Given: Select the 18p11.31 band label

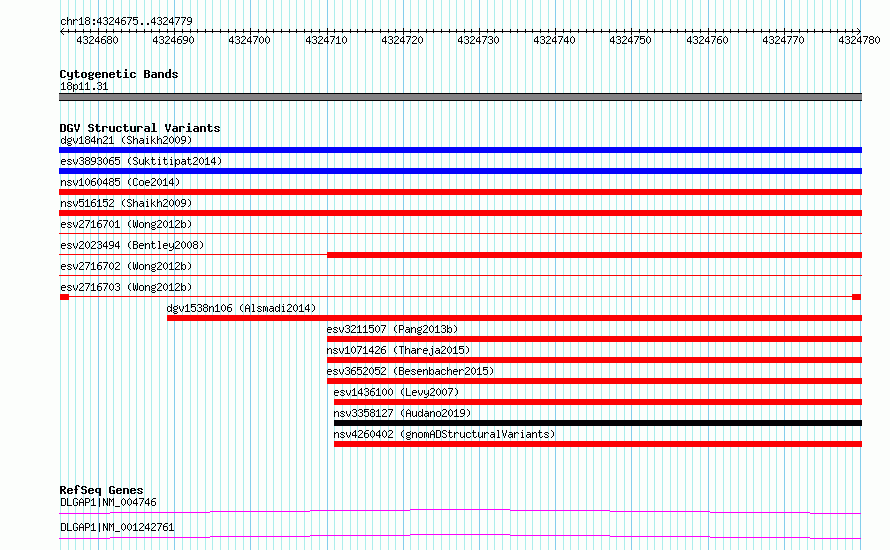Looking at the screenshot, I should coord(84,86).
